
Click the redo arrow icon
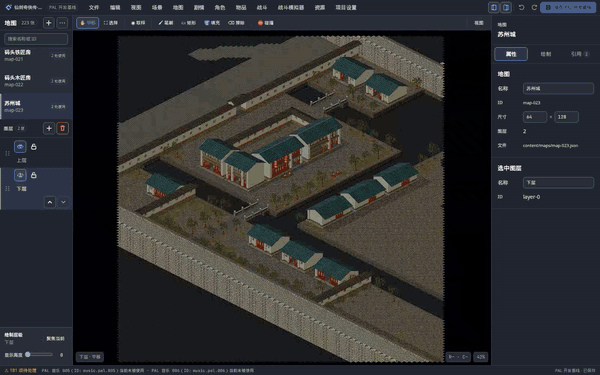point(534,8)
